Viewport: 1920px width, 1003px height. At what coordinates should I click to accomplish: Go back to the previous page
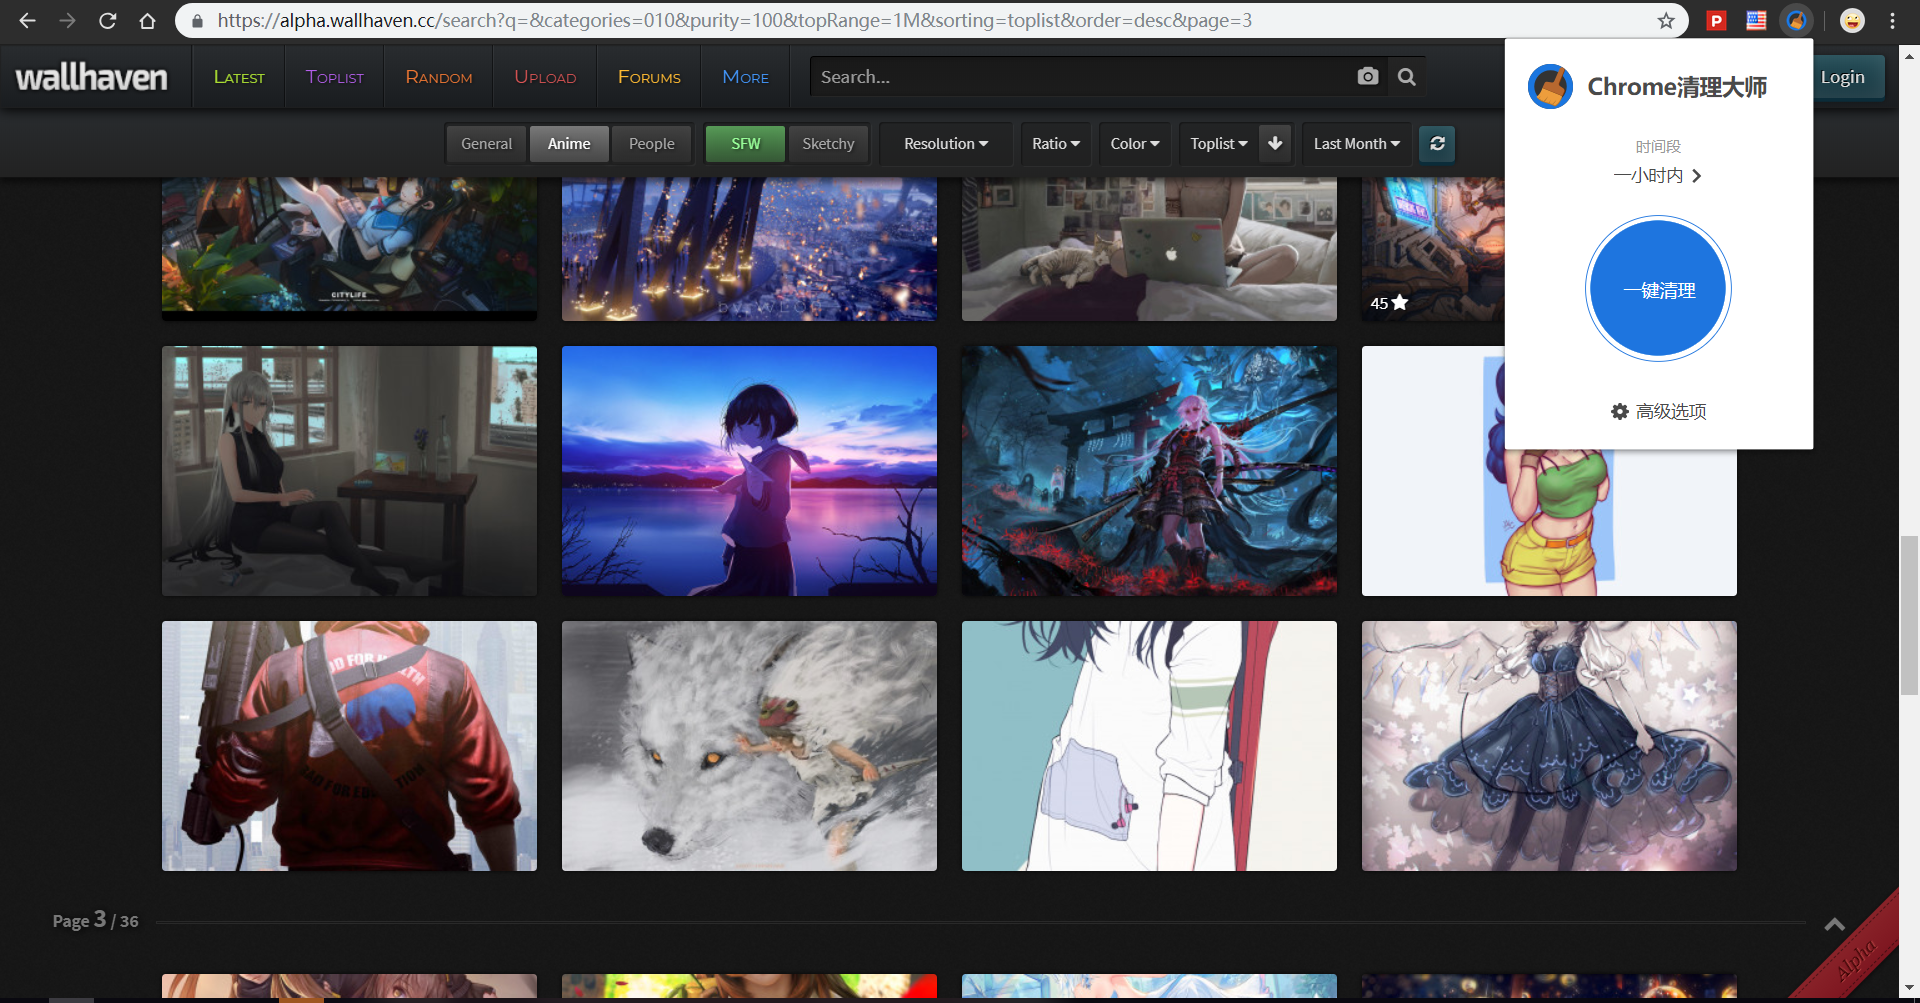pos(27,20)
